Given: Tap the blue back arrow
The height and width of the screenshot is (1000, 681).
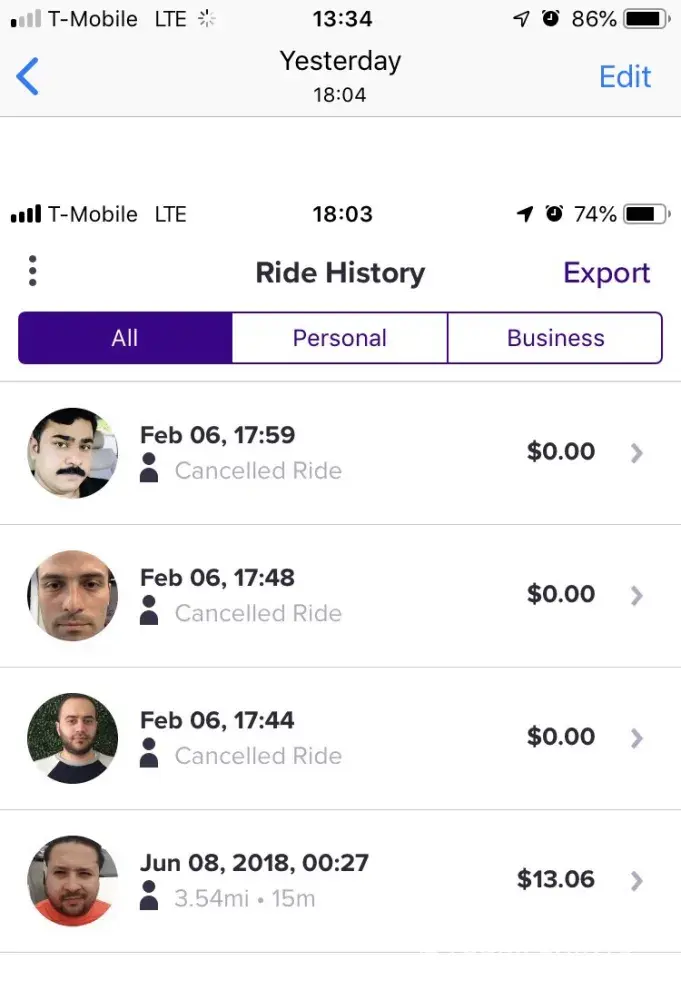Looking at the screenshot, I should [28, 76].
